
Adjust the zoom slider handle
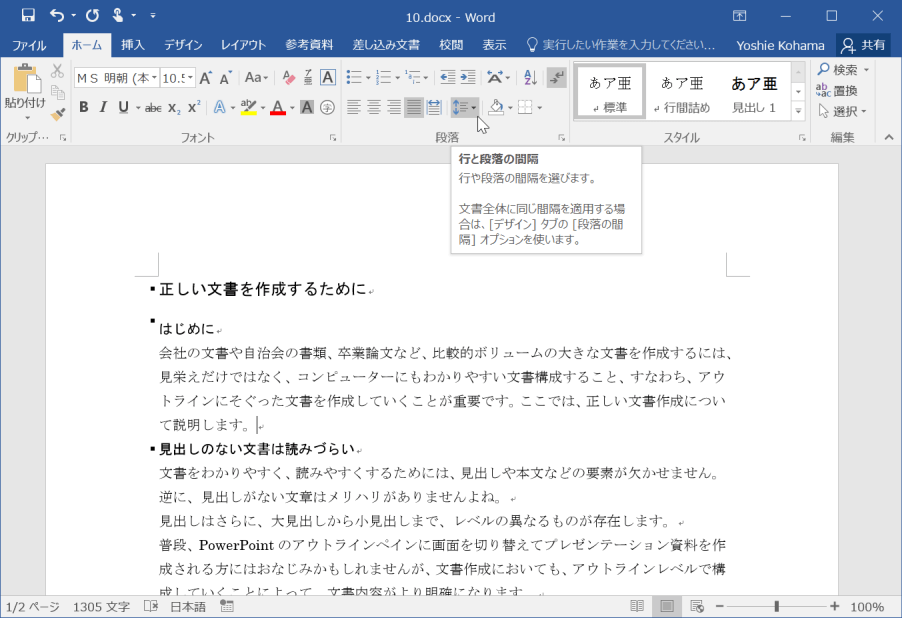click(777, 606)
